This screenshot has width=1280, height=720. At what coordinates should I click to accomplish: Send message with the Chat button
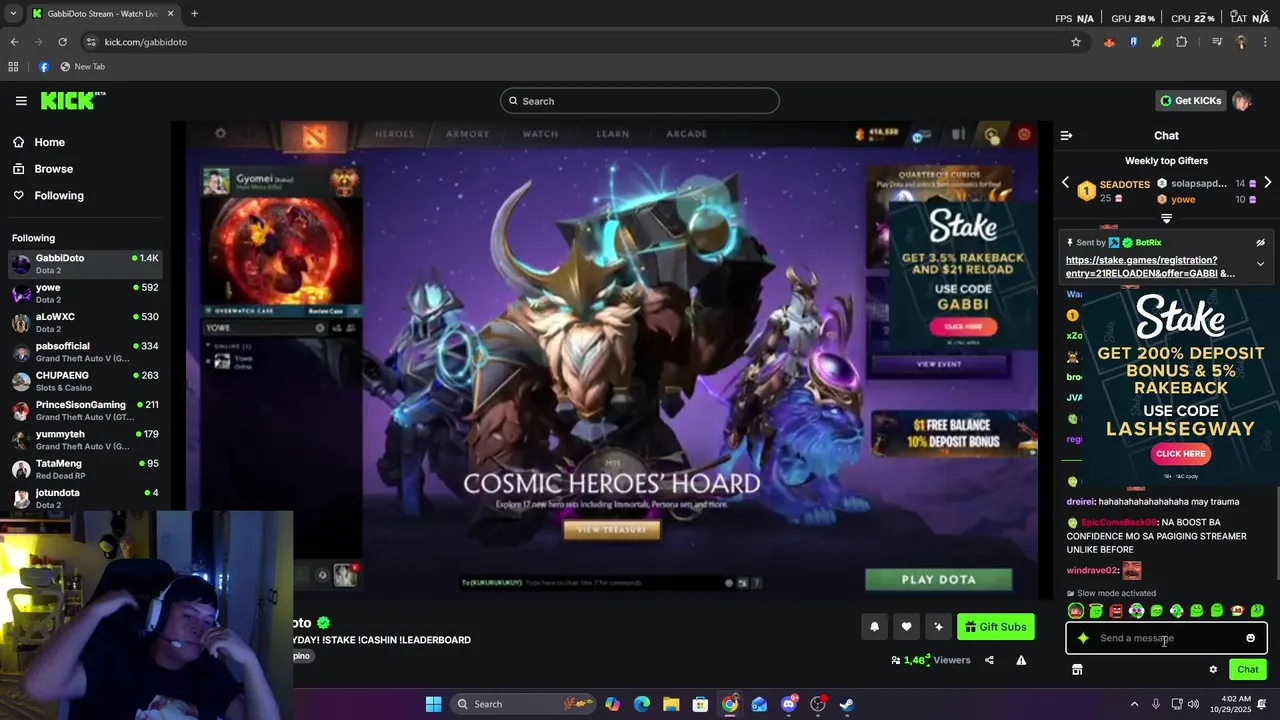point(1248,670)
